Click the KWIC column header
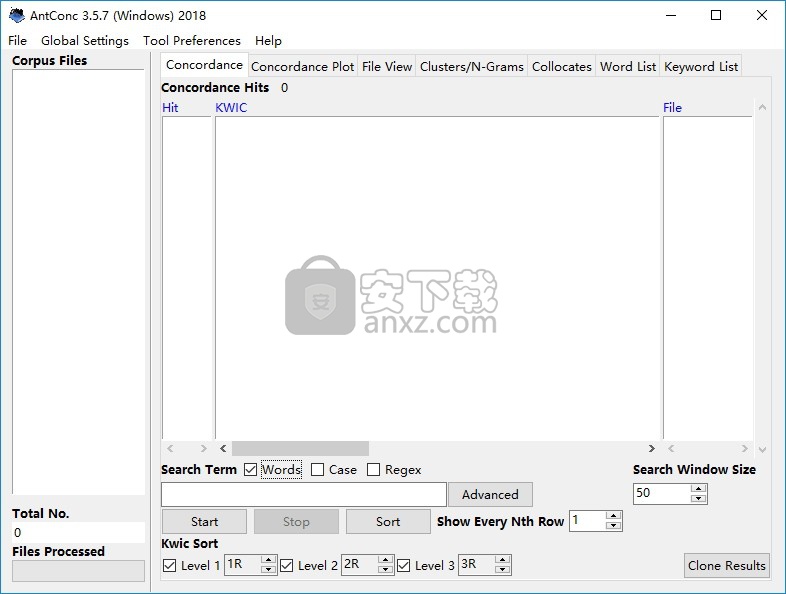The width and height of the screenshot is (786, 594). coord(231,108)
